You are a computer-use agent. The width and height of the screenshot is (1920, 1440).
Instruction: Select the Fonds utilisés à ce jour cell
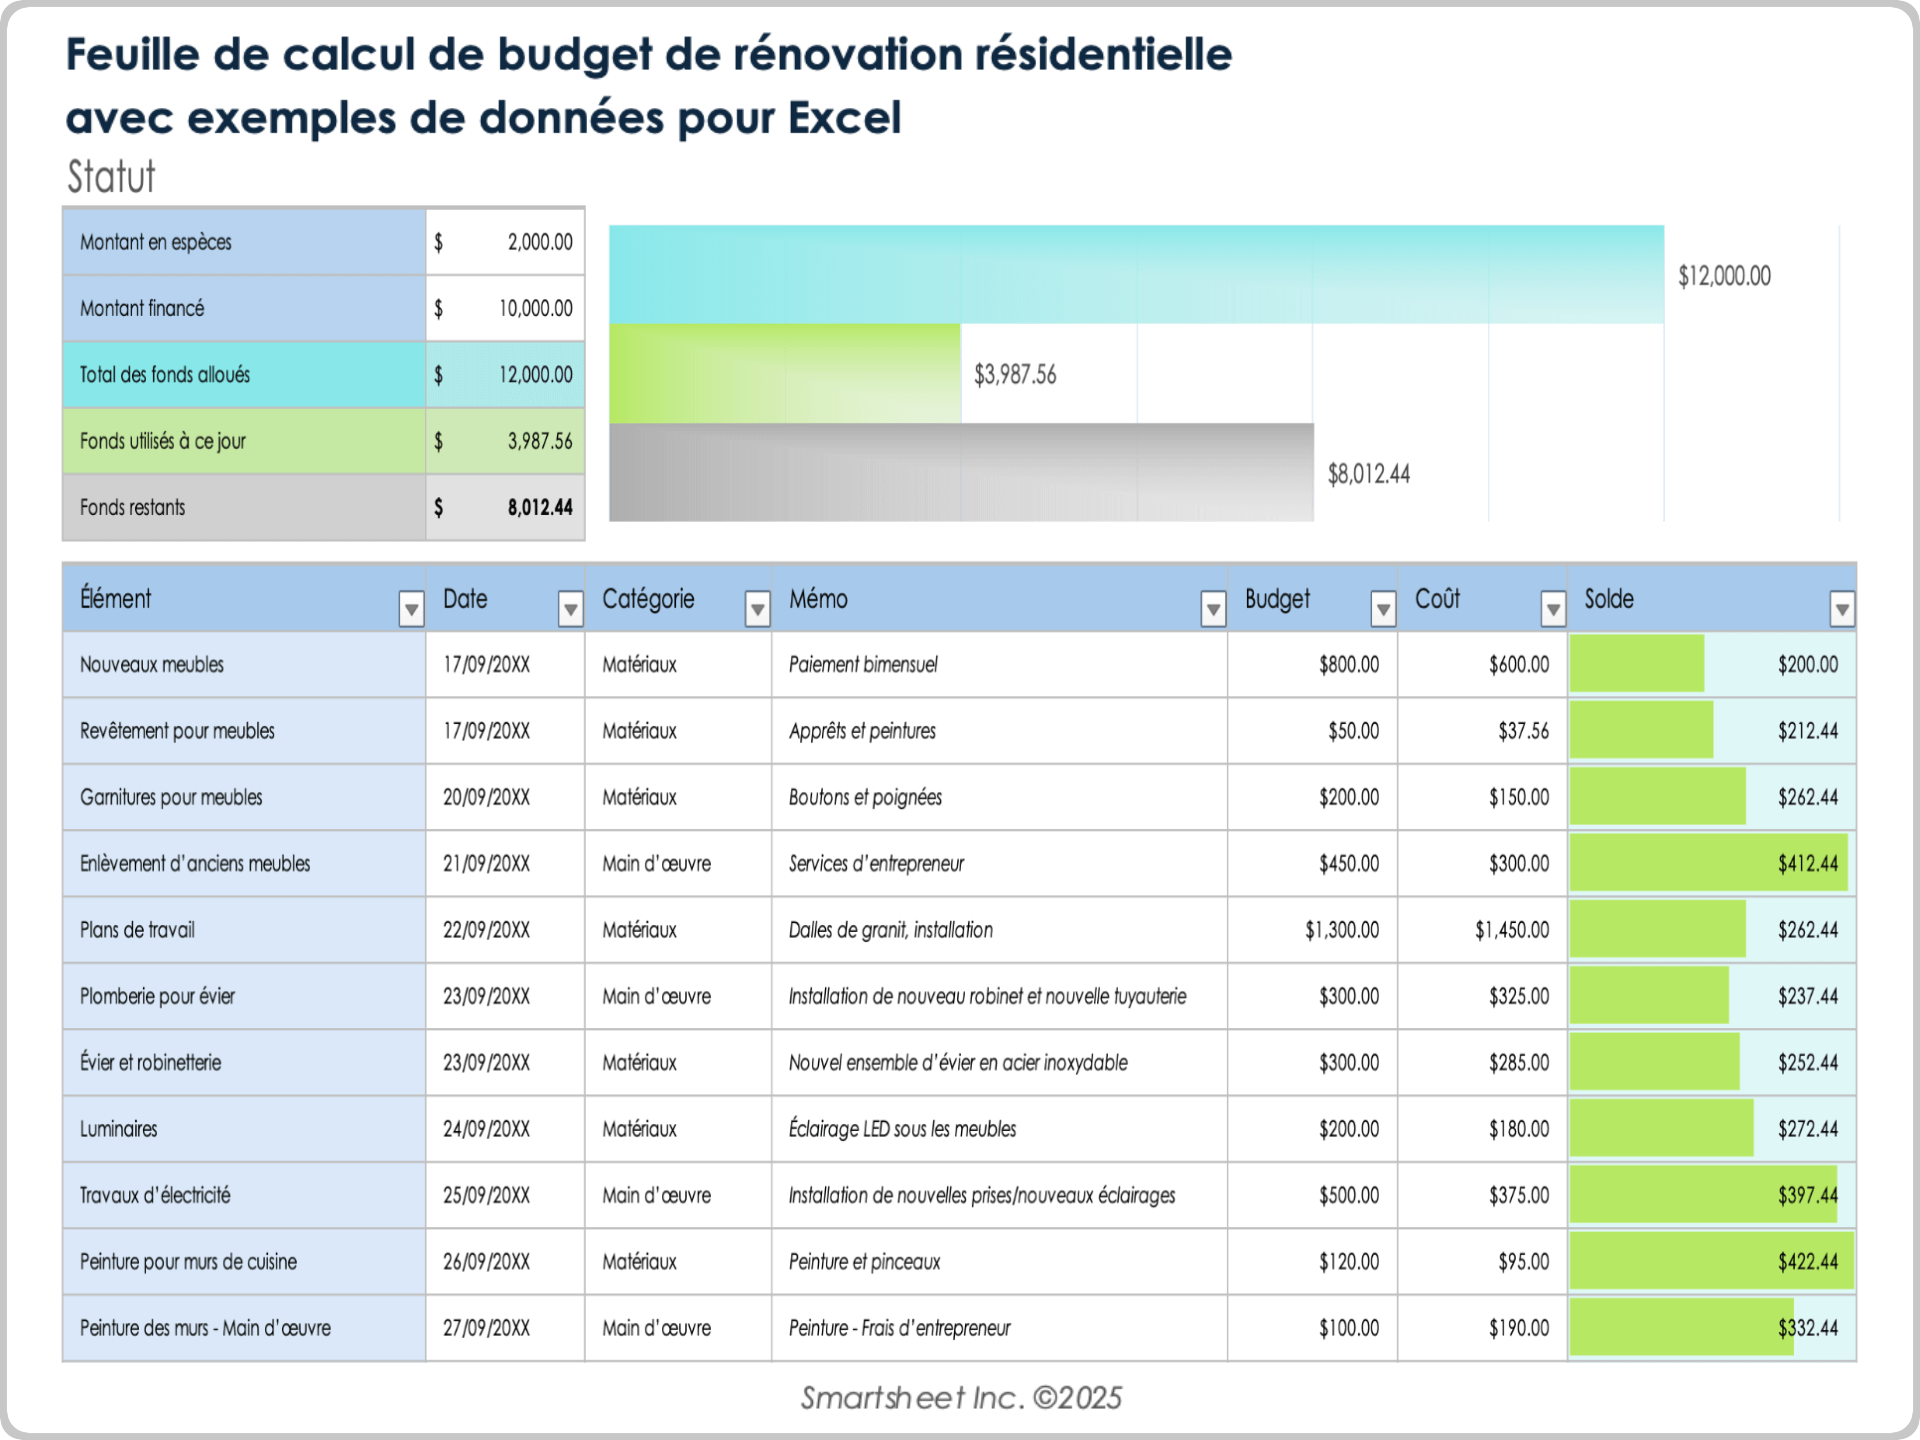tap(243, 441)
